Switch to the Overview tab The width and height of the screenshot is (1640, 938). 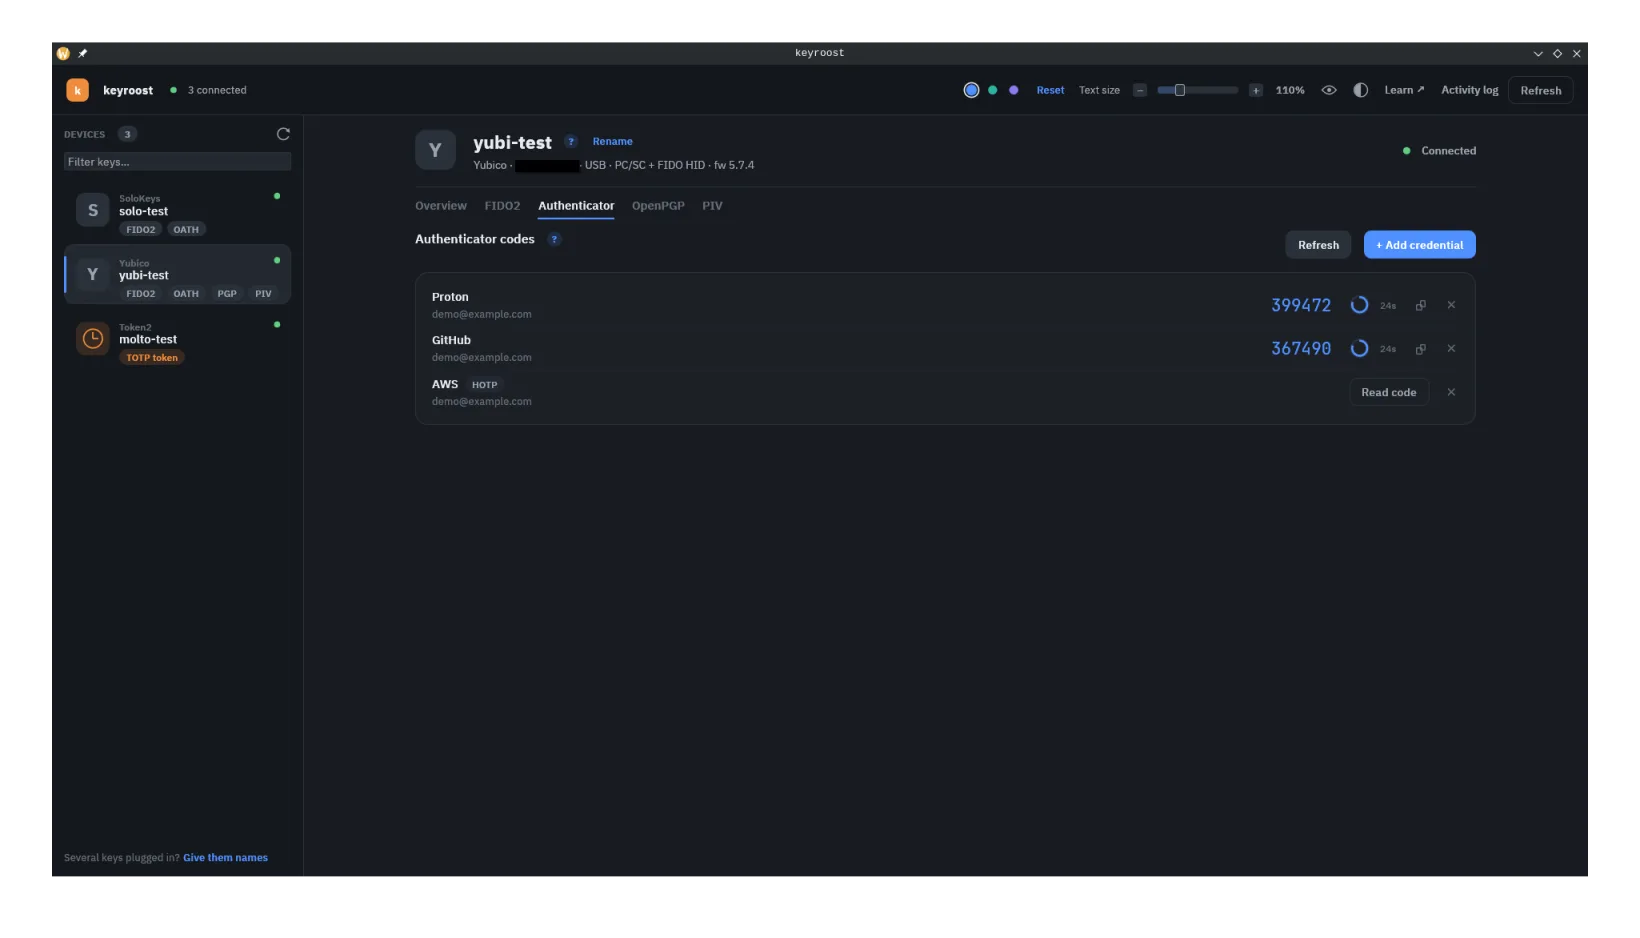(x=440, y=206)
